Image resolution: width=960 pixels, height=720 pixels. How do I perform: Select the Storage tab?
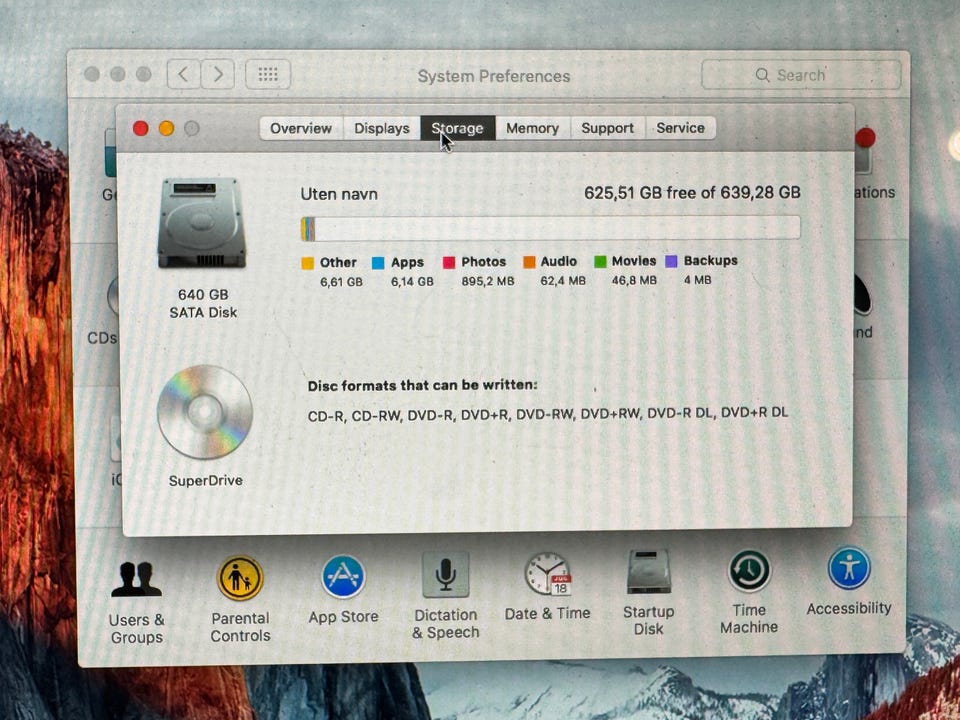click(x=457, y=129)
